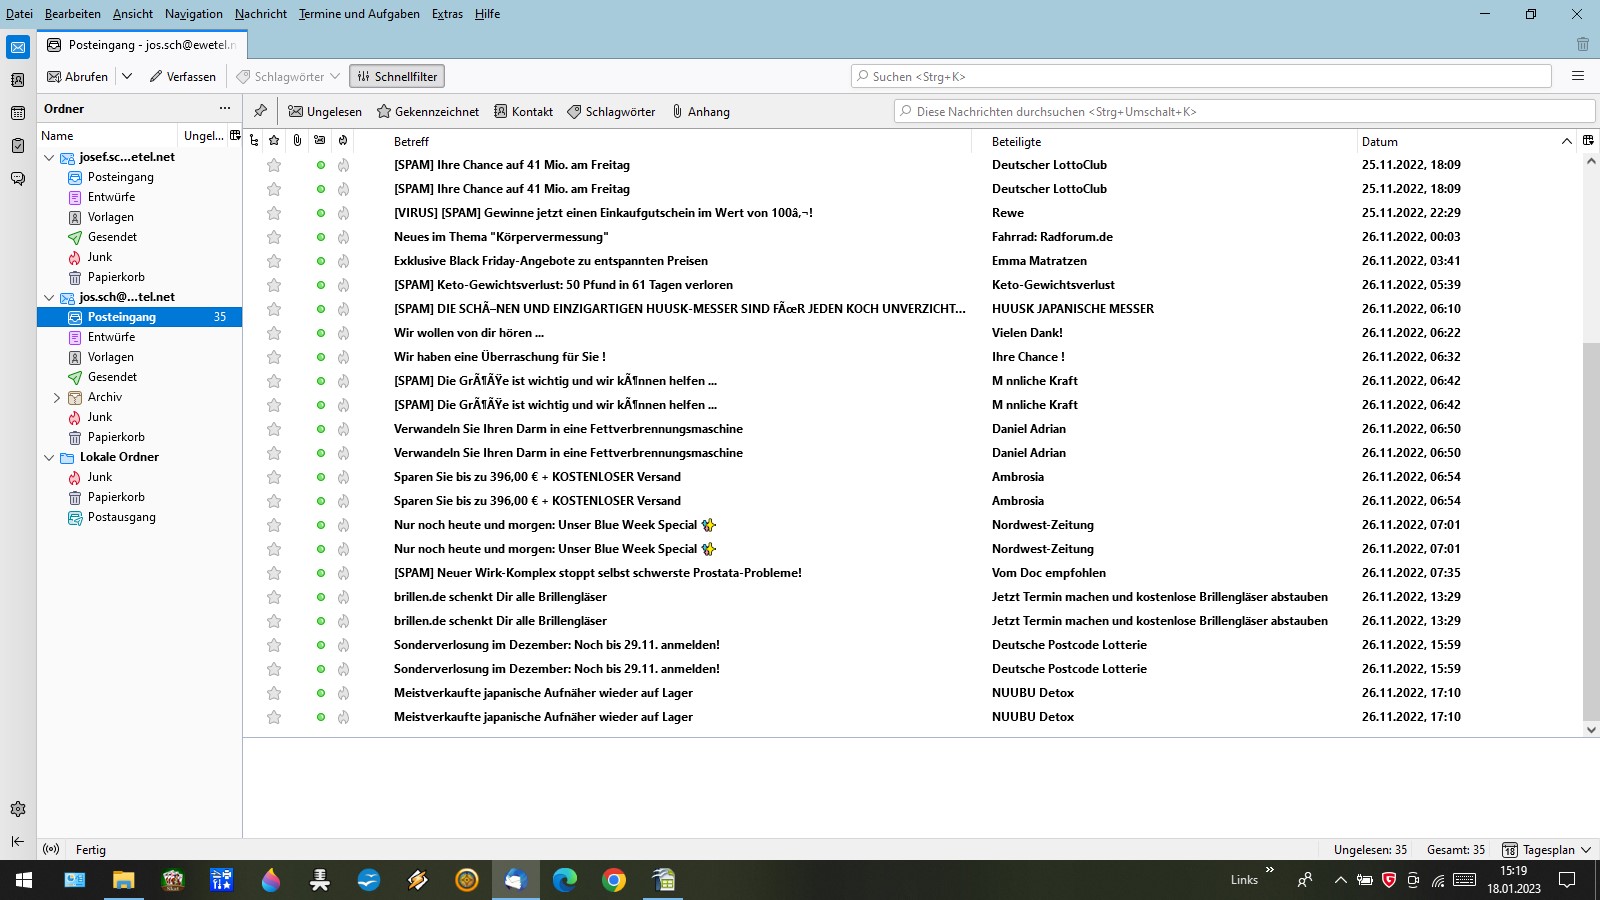The height and width of the screenshot is (900, 1600).
Task: Click junk icon on Emma Matratzen row
Action: click(x=343, y=261)
